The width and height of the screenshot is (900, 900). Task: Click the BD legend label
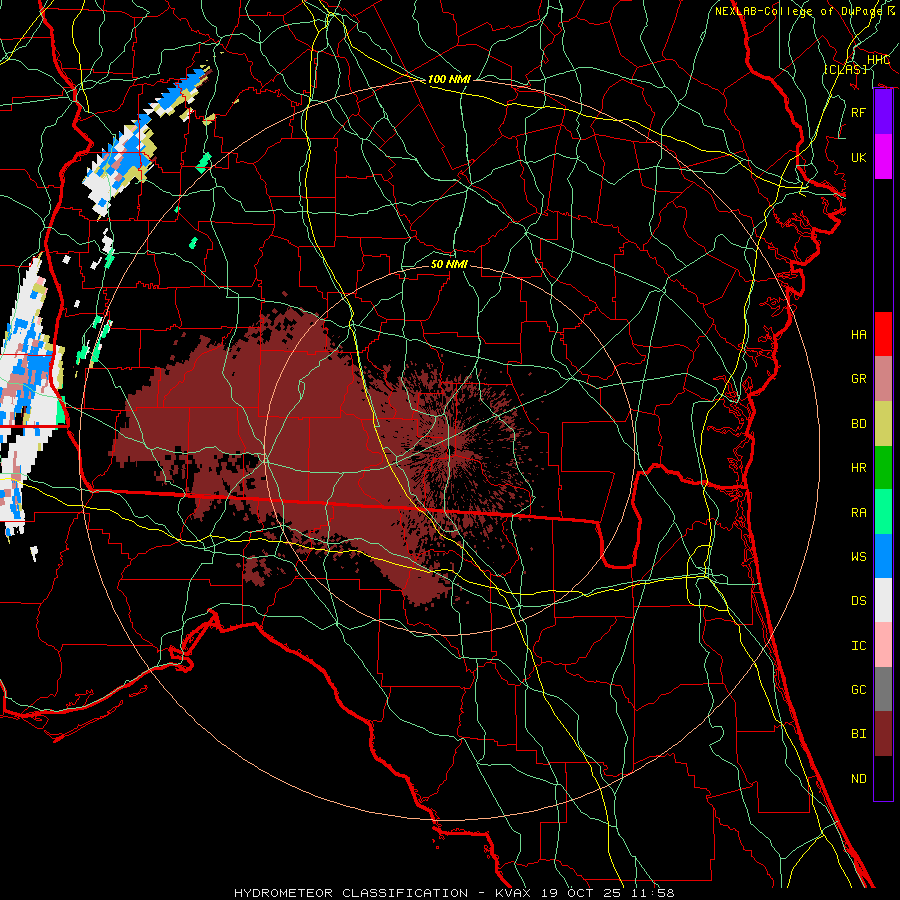point(858,424)
